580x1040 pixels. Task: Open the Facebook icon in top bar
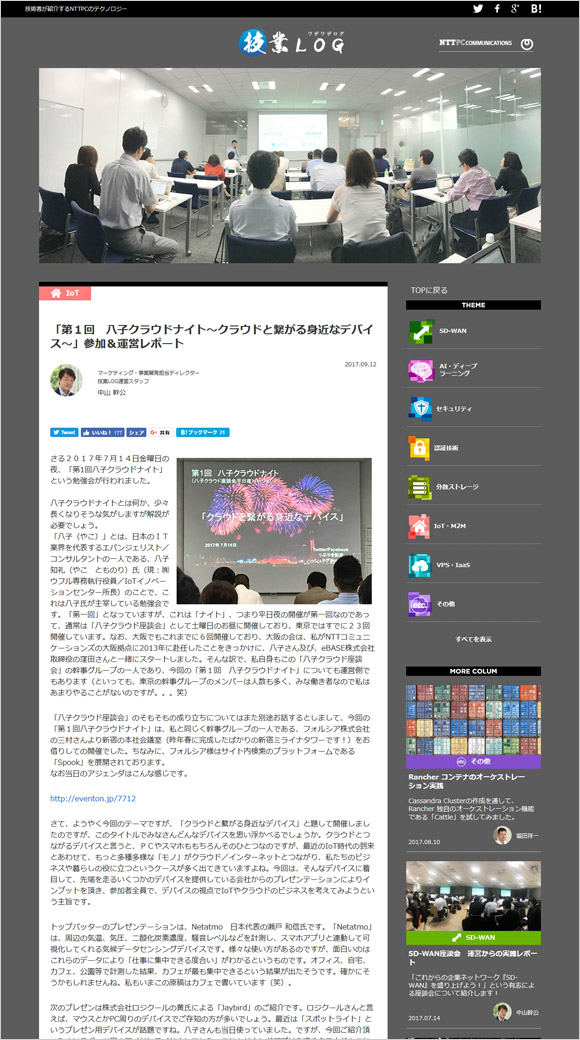tap(497, 9)
